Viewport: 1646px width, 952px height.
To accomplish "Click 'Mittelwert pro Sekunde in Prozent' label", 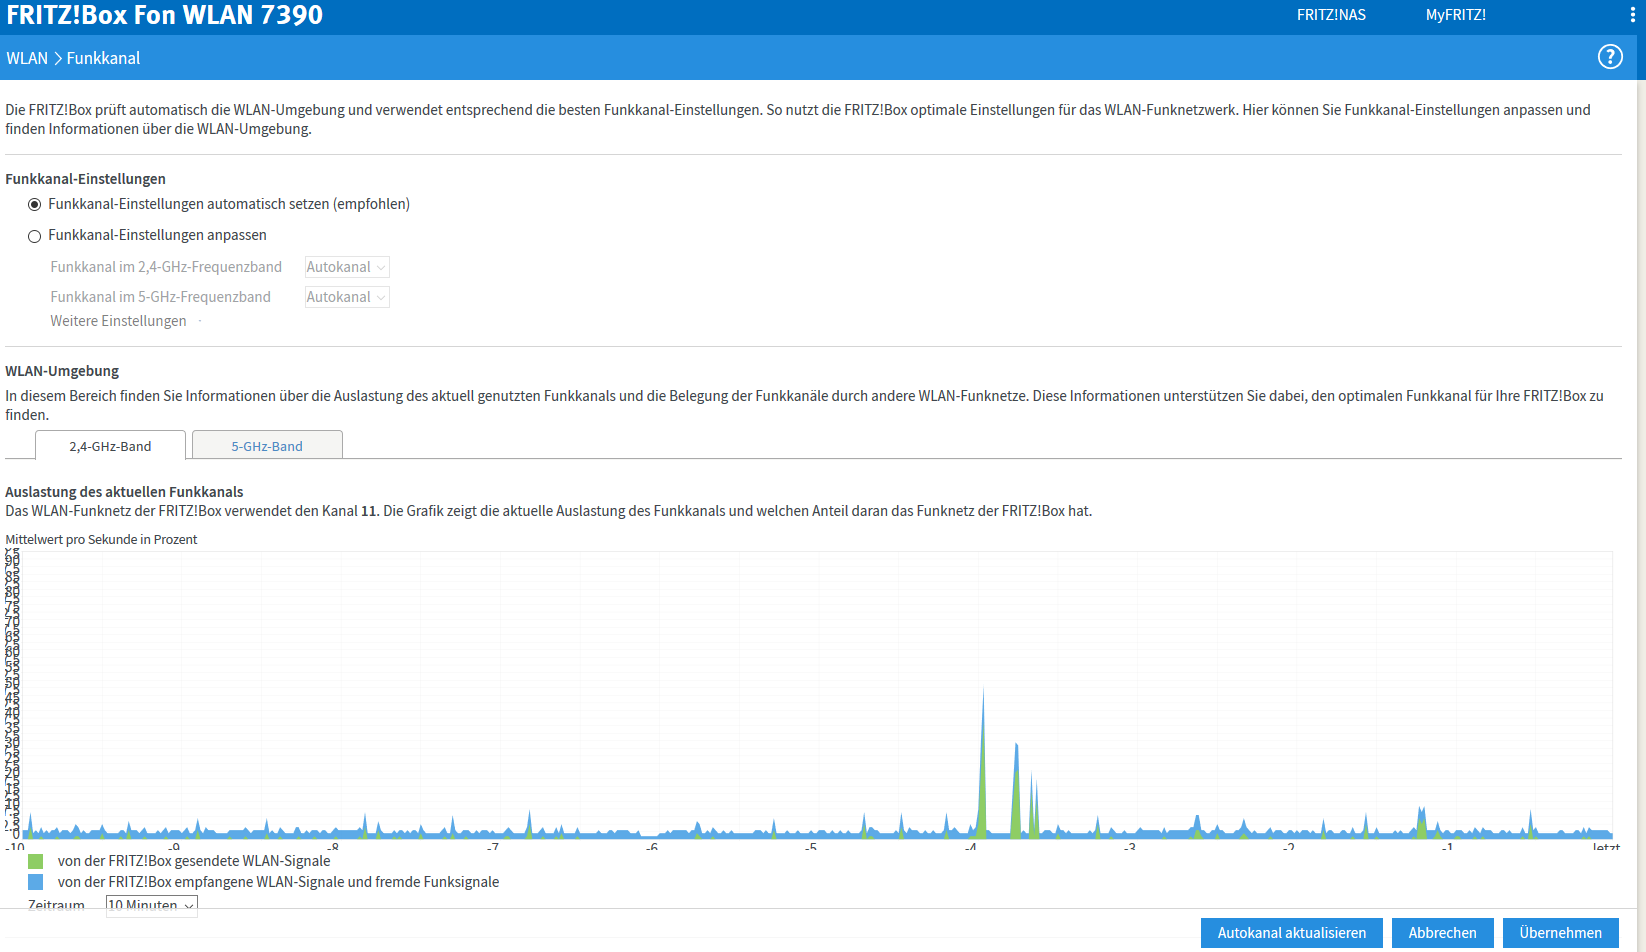I will pyautogui.click(x=101, y=540).
